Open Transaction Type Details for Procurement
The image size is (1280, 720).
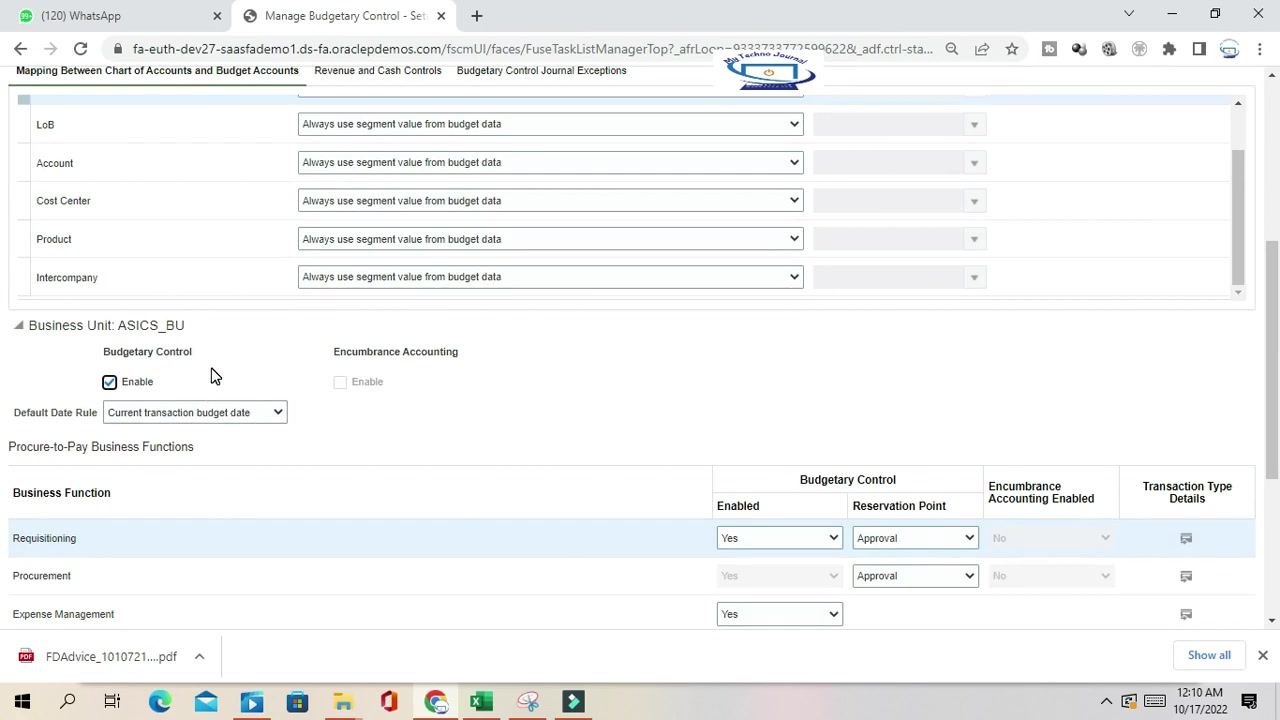tap(1186, 576)
